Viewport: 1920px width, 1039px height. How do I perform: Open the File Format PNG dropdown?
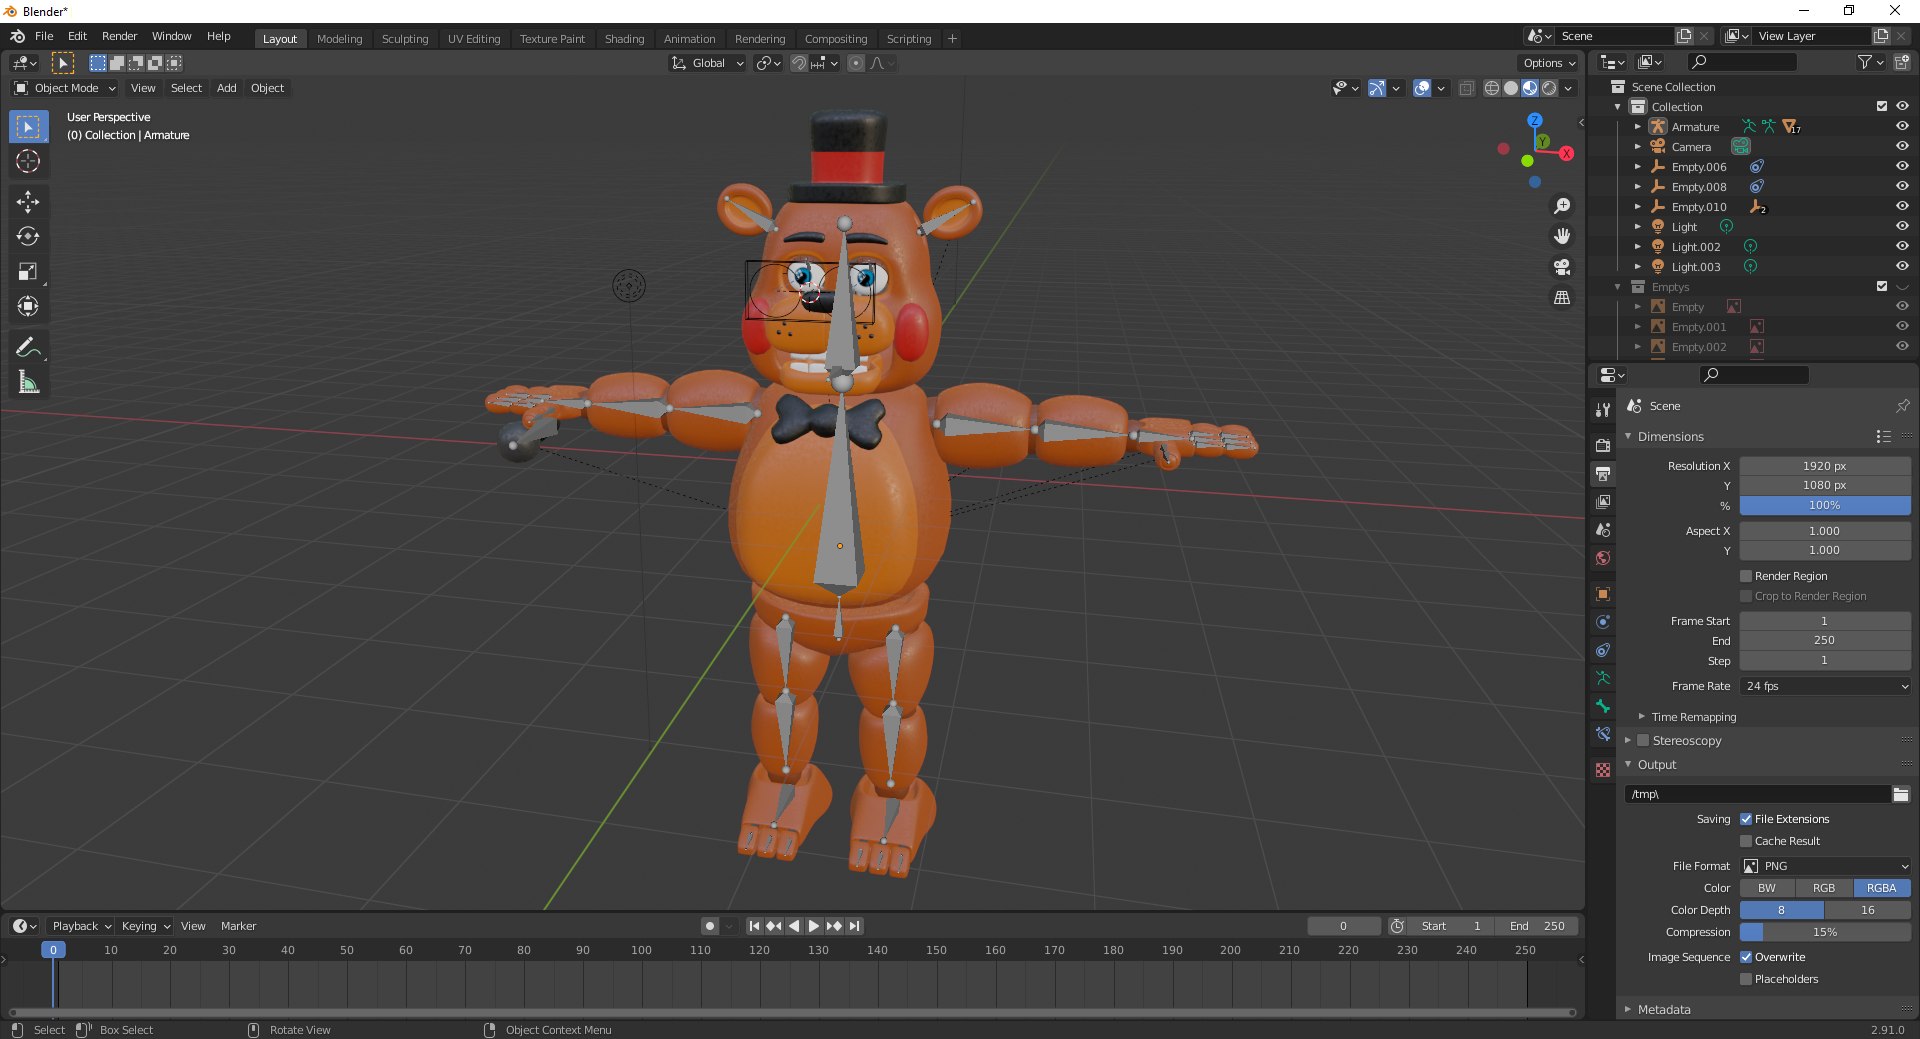pyautogui.click(x=1825, y=866)
